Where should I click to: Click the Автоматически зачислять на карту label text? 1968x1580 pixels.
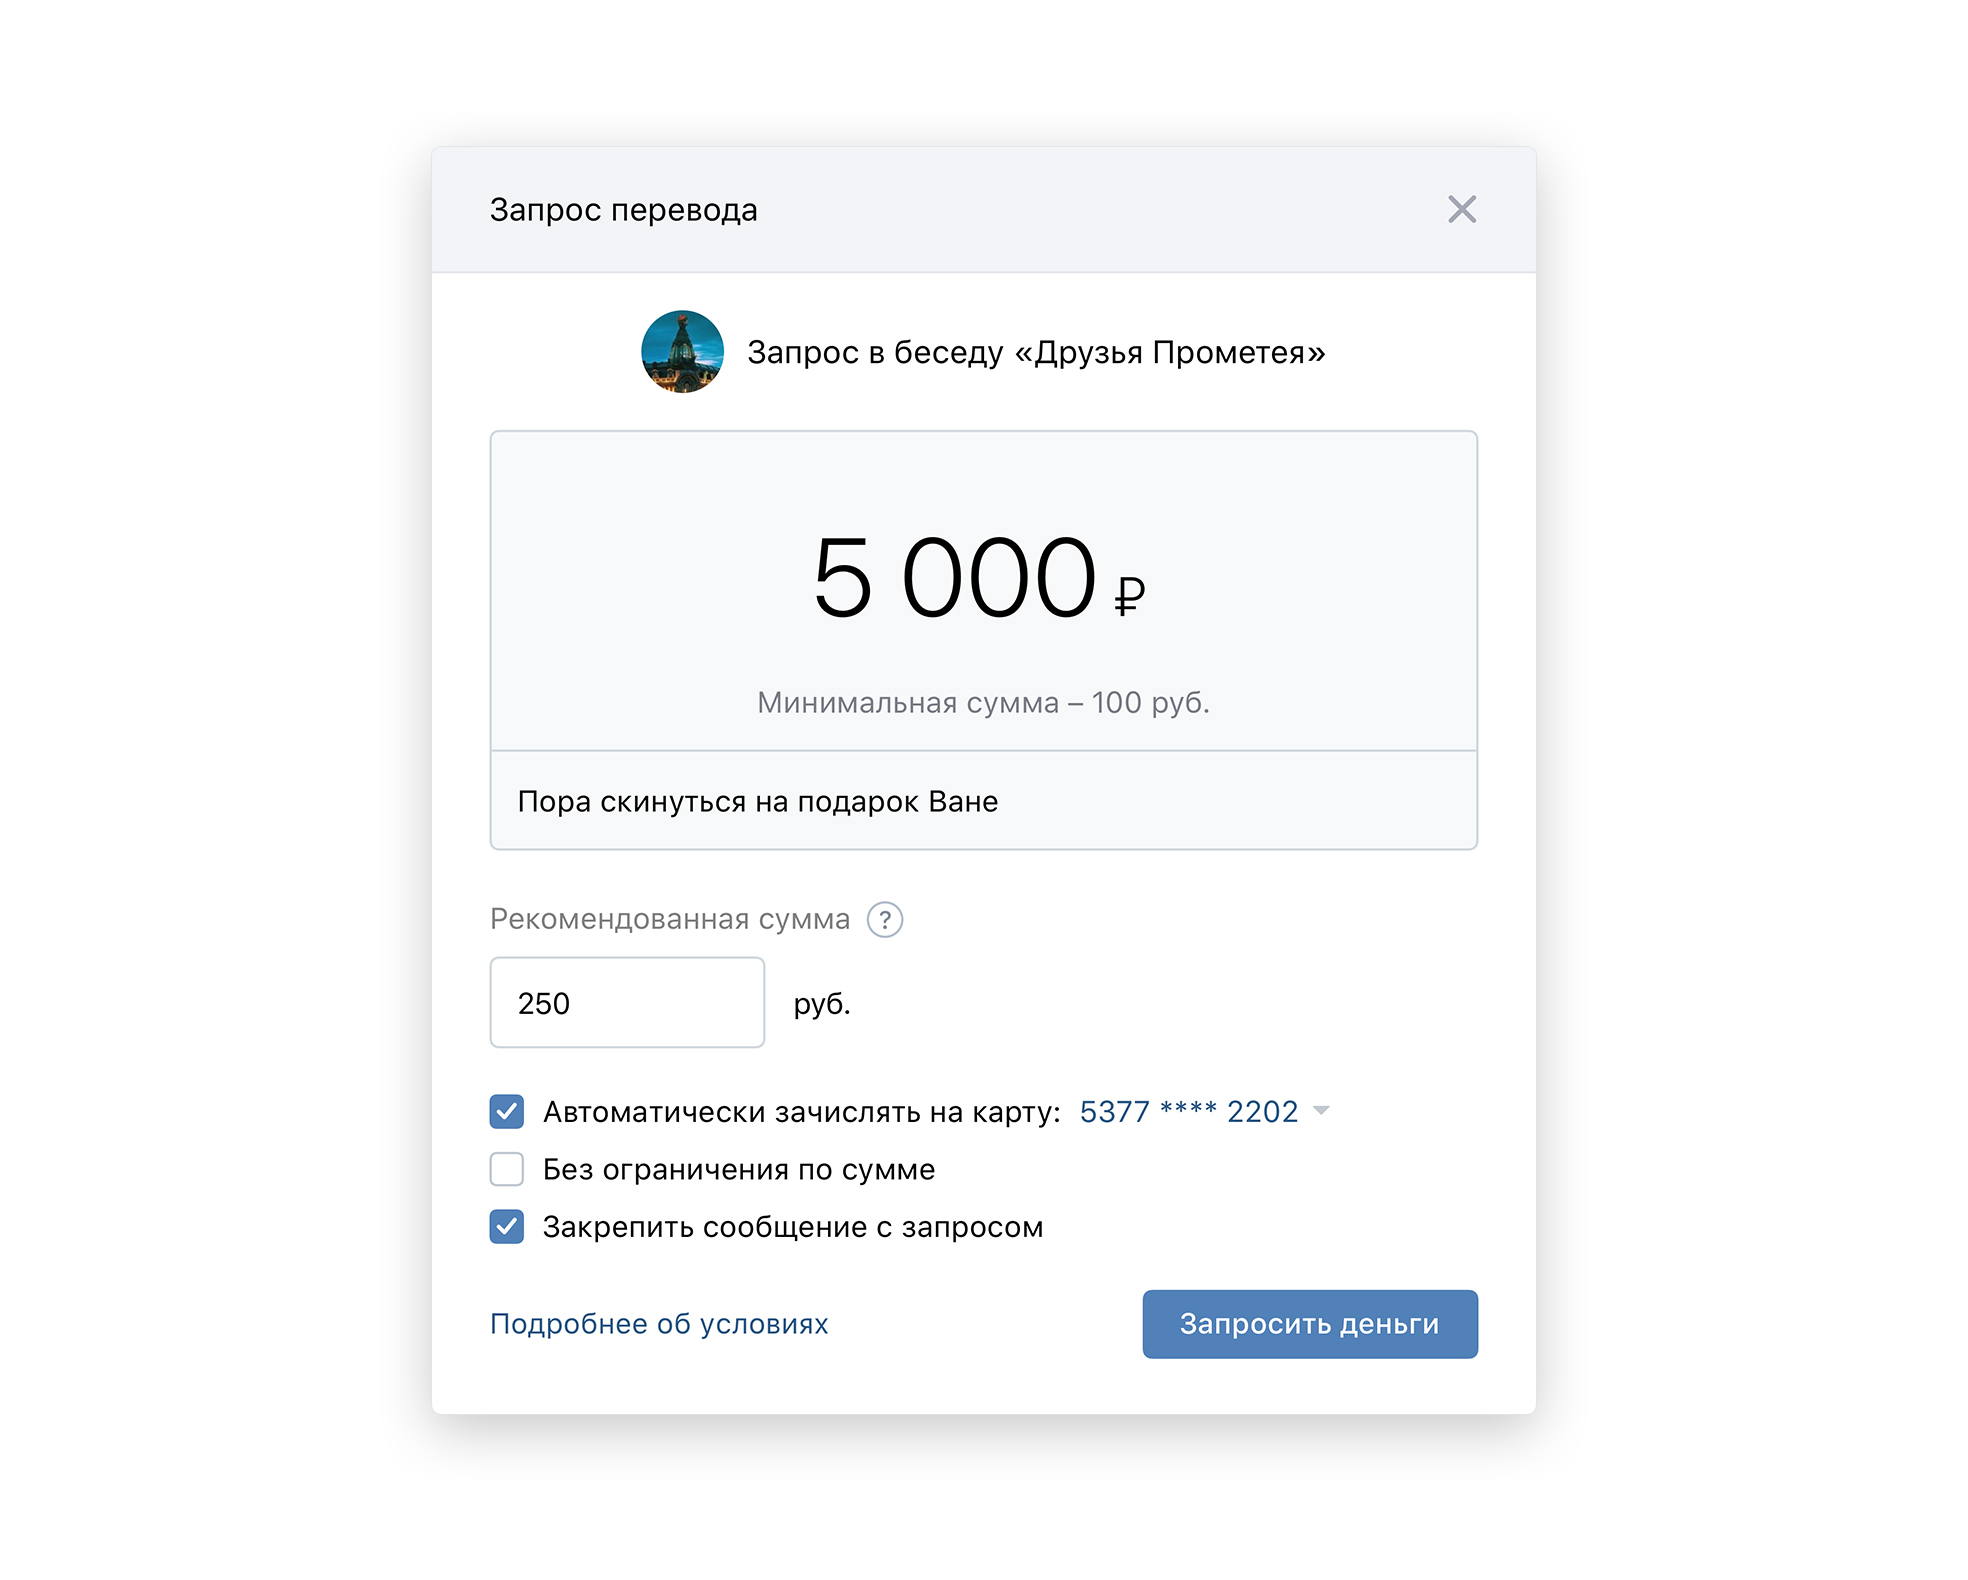(801, 1111)
